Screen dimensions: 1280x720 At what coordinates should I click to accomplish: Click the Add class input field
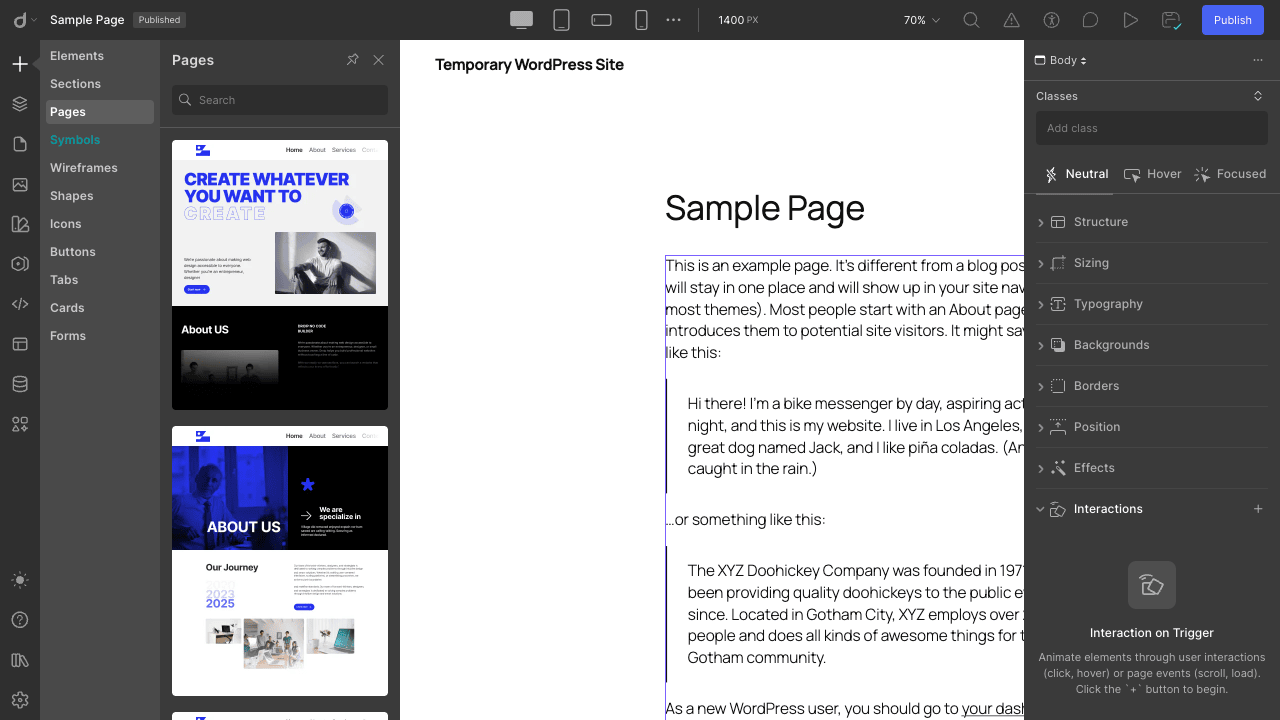[x=1152, y=128]
